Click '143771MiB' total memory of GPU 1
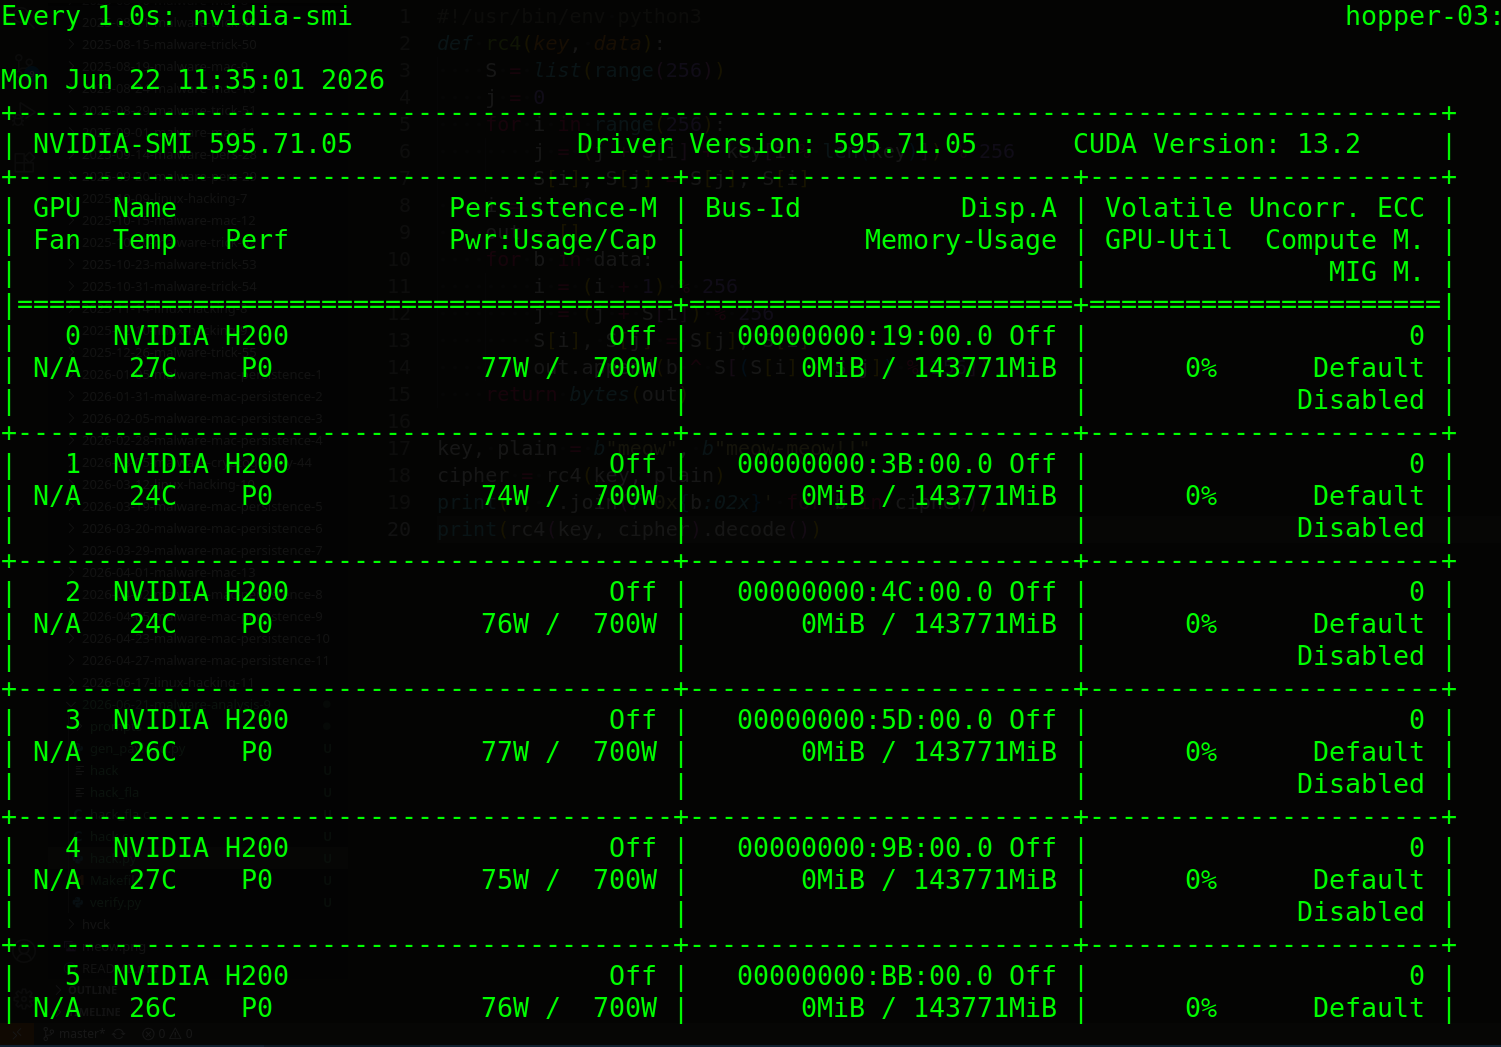The width and height of the screenshot is (1501, 1047). click(985, 496)
